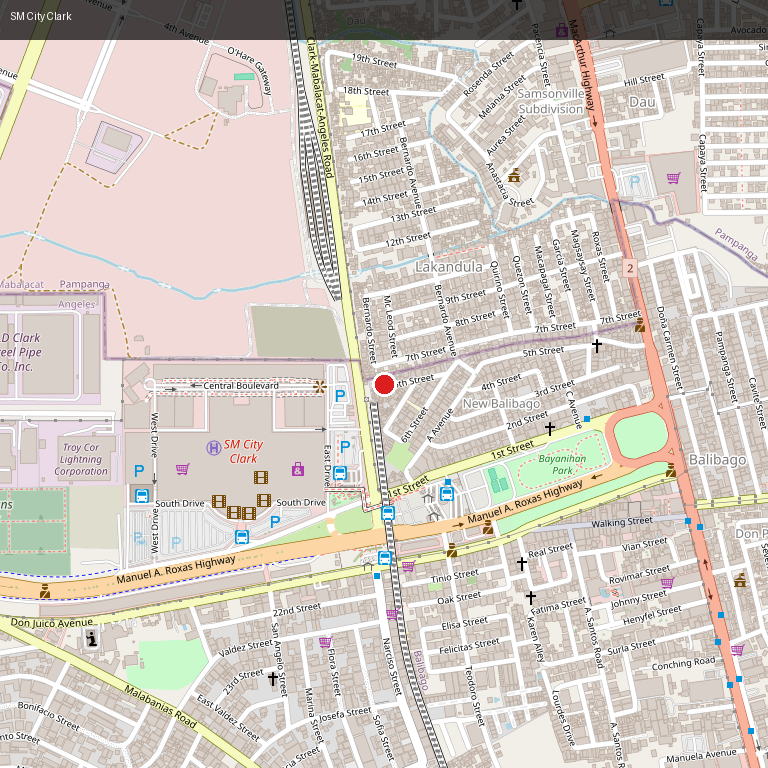Click the church cross icon beside 2nd Street
Viewport: 768px width, 768px height.
pyautogui.click(x=550, y=429)
